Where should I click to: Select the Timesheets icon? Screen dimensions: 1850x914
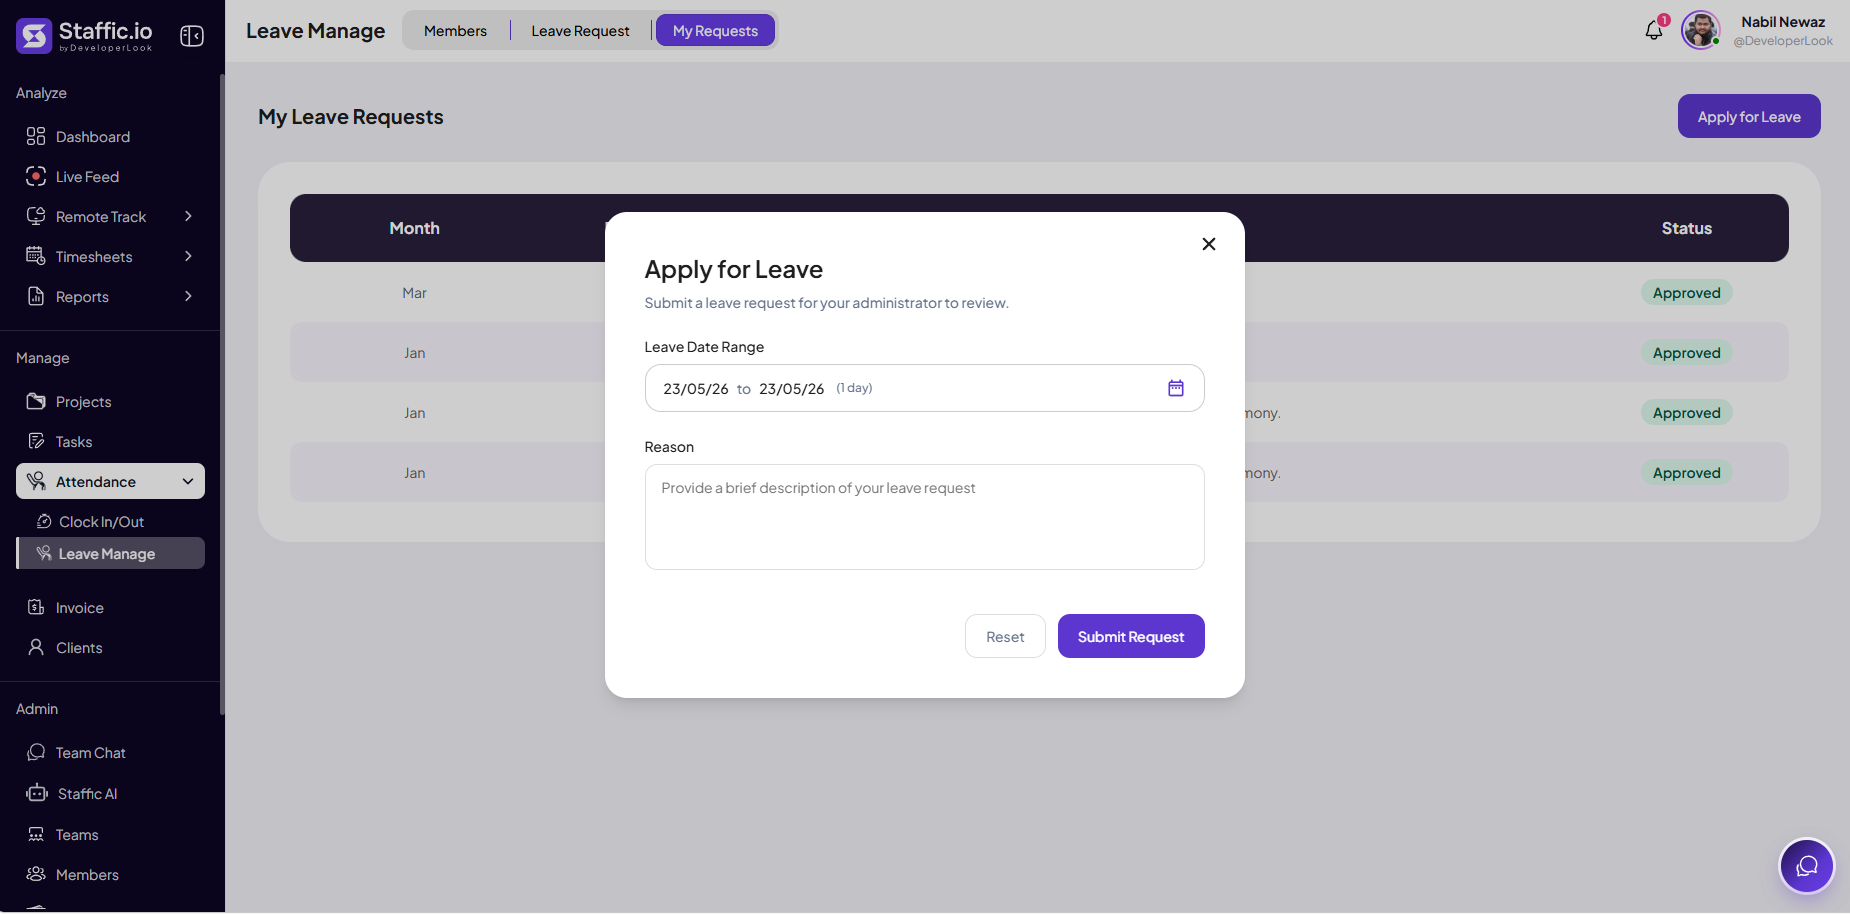36,256
